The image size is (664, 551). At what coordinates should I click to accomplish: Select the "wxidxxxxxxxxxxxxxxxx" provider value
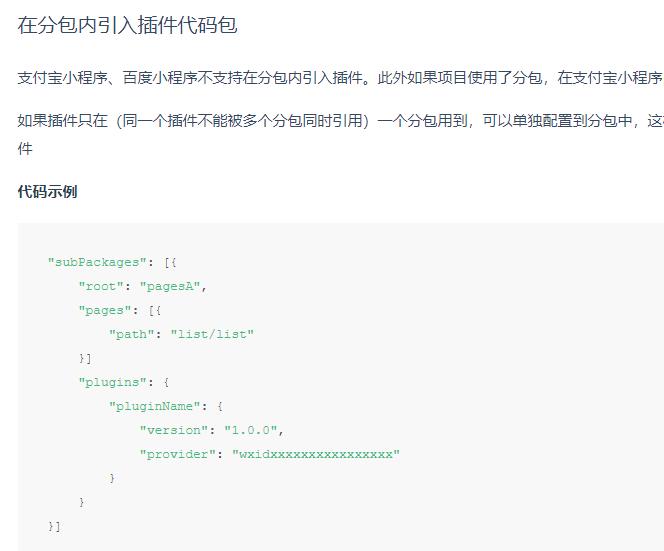(x=316, y=454)
